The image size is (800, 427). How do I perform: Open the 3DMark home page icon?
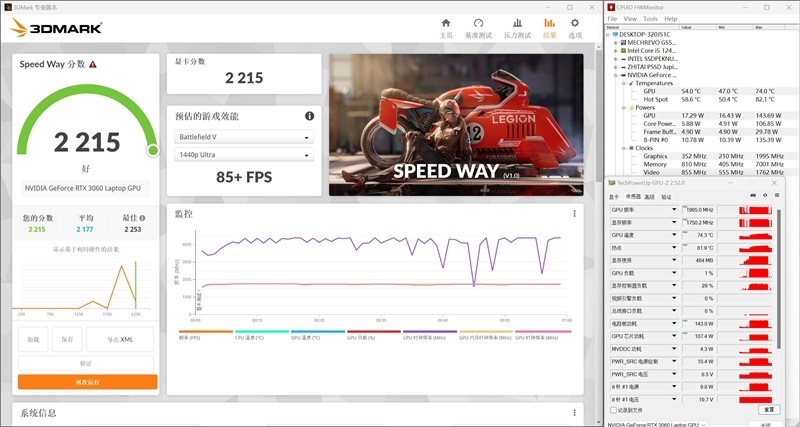[x=446, y=23]
